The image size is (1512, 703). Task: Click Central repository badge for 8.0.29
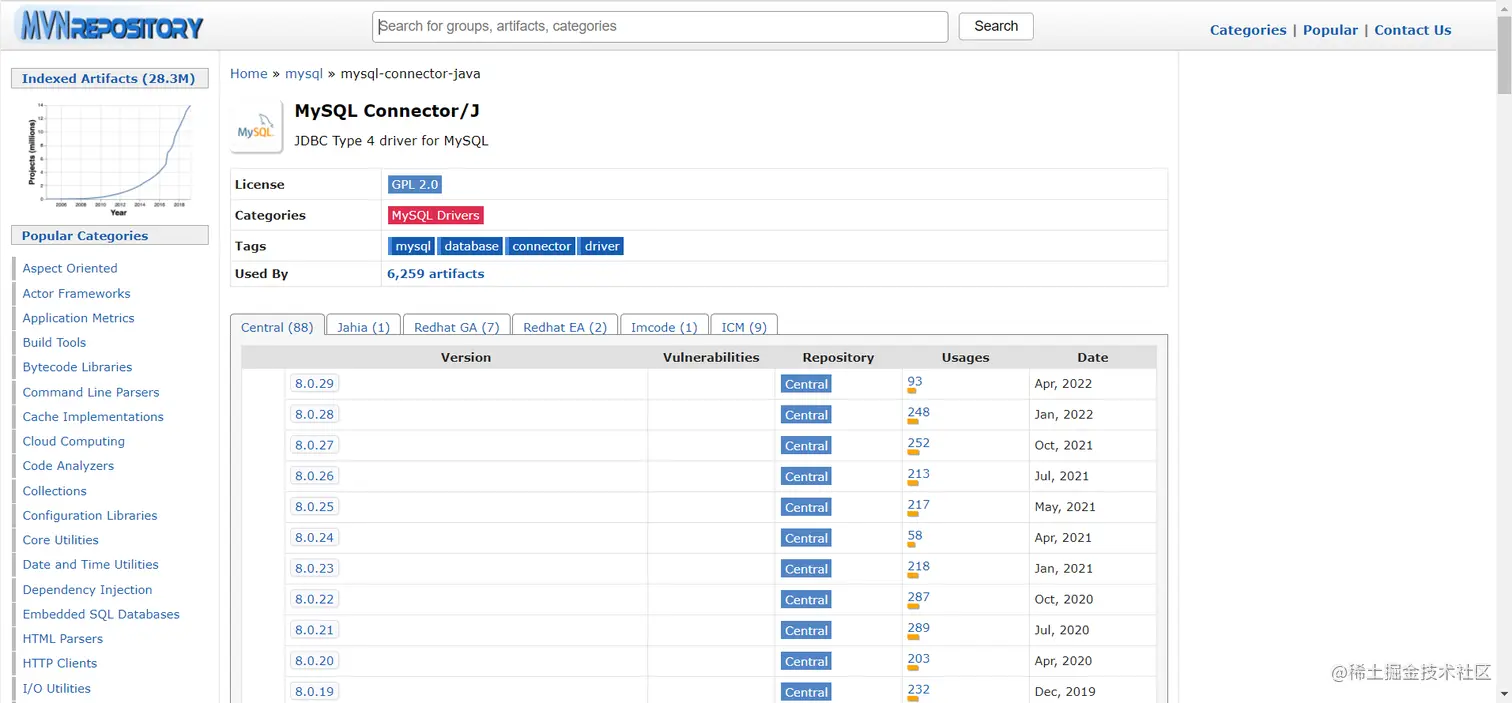point(806,385)
